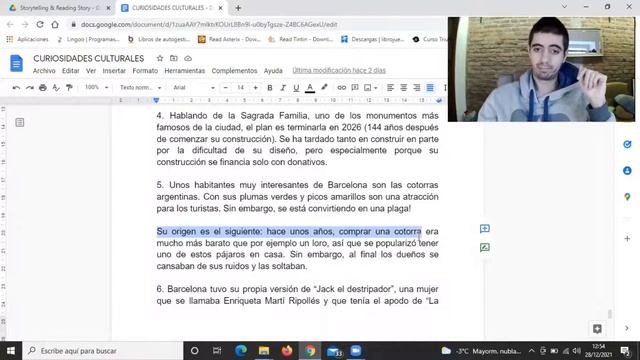Open the last modification history link
Screen dimensions: 640x360
(x=339, y=71)
